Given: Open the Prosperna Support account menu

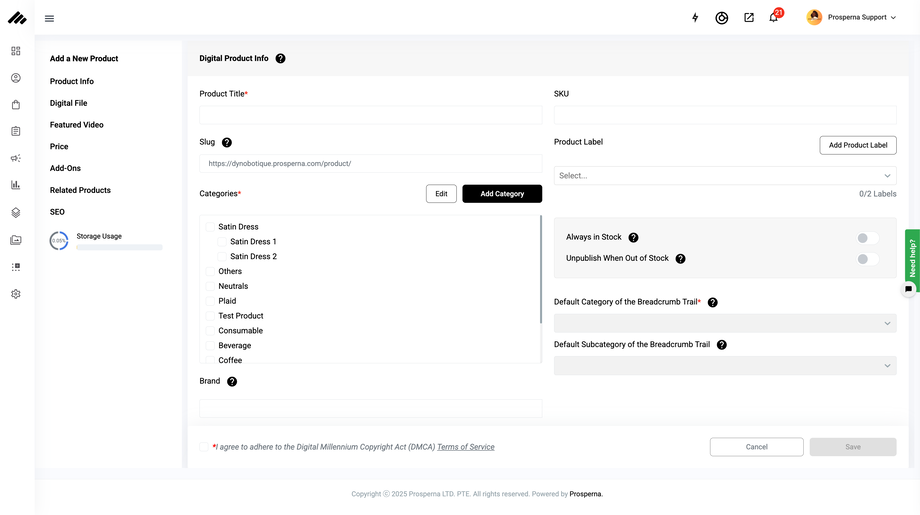Looking at the screenshot, I should (852, 18).
